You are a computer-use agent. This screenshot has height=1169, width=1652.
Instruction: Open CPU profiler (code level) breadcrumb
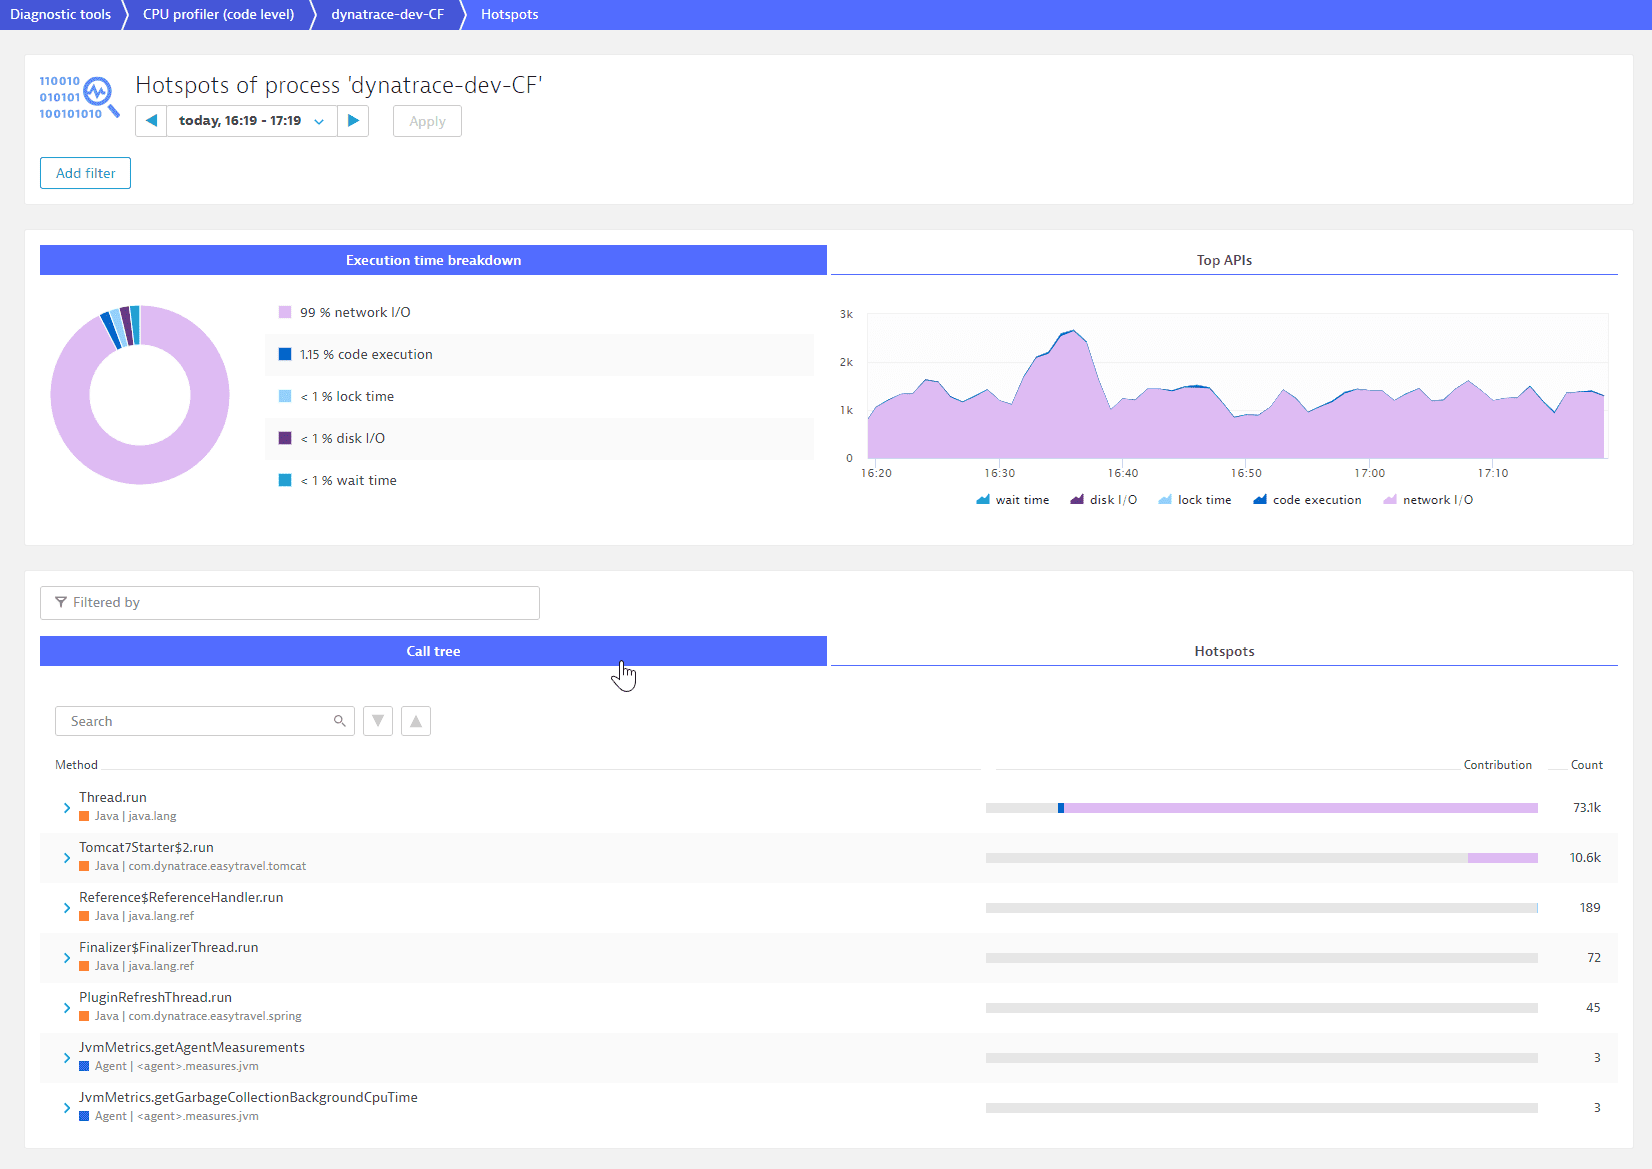(218, 14)
